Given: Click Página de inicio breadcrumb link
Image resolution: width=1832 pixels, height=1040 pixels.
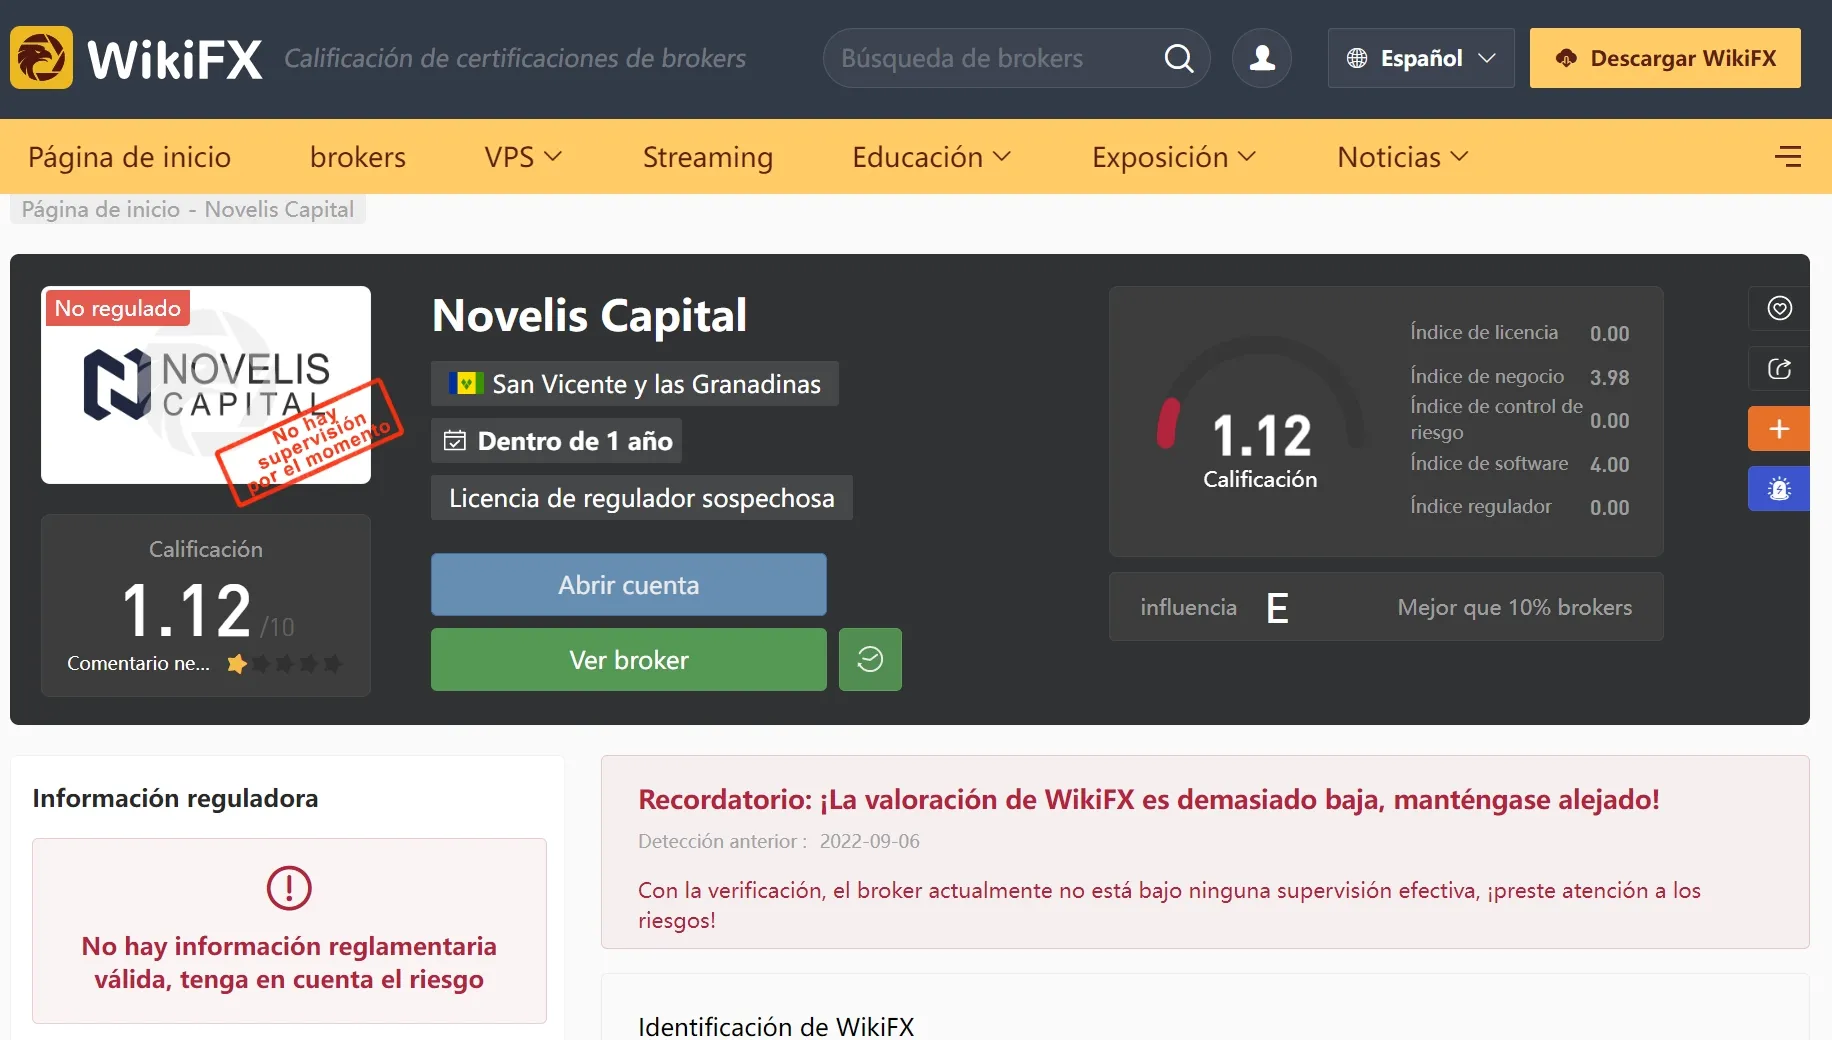Looking at the screenshot, I should tap(101, 209).
